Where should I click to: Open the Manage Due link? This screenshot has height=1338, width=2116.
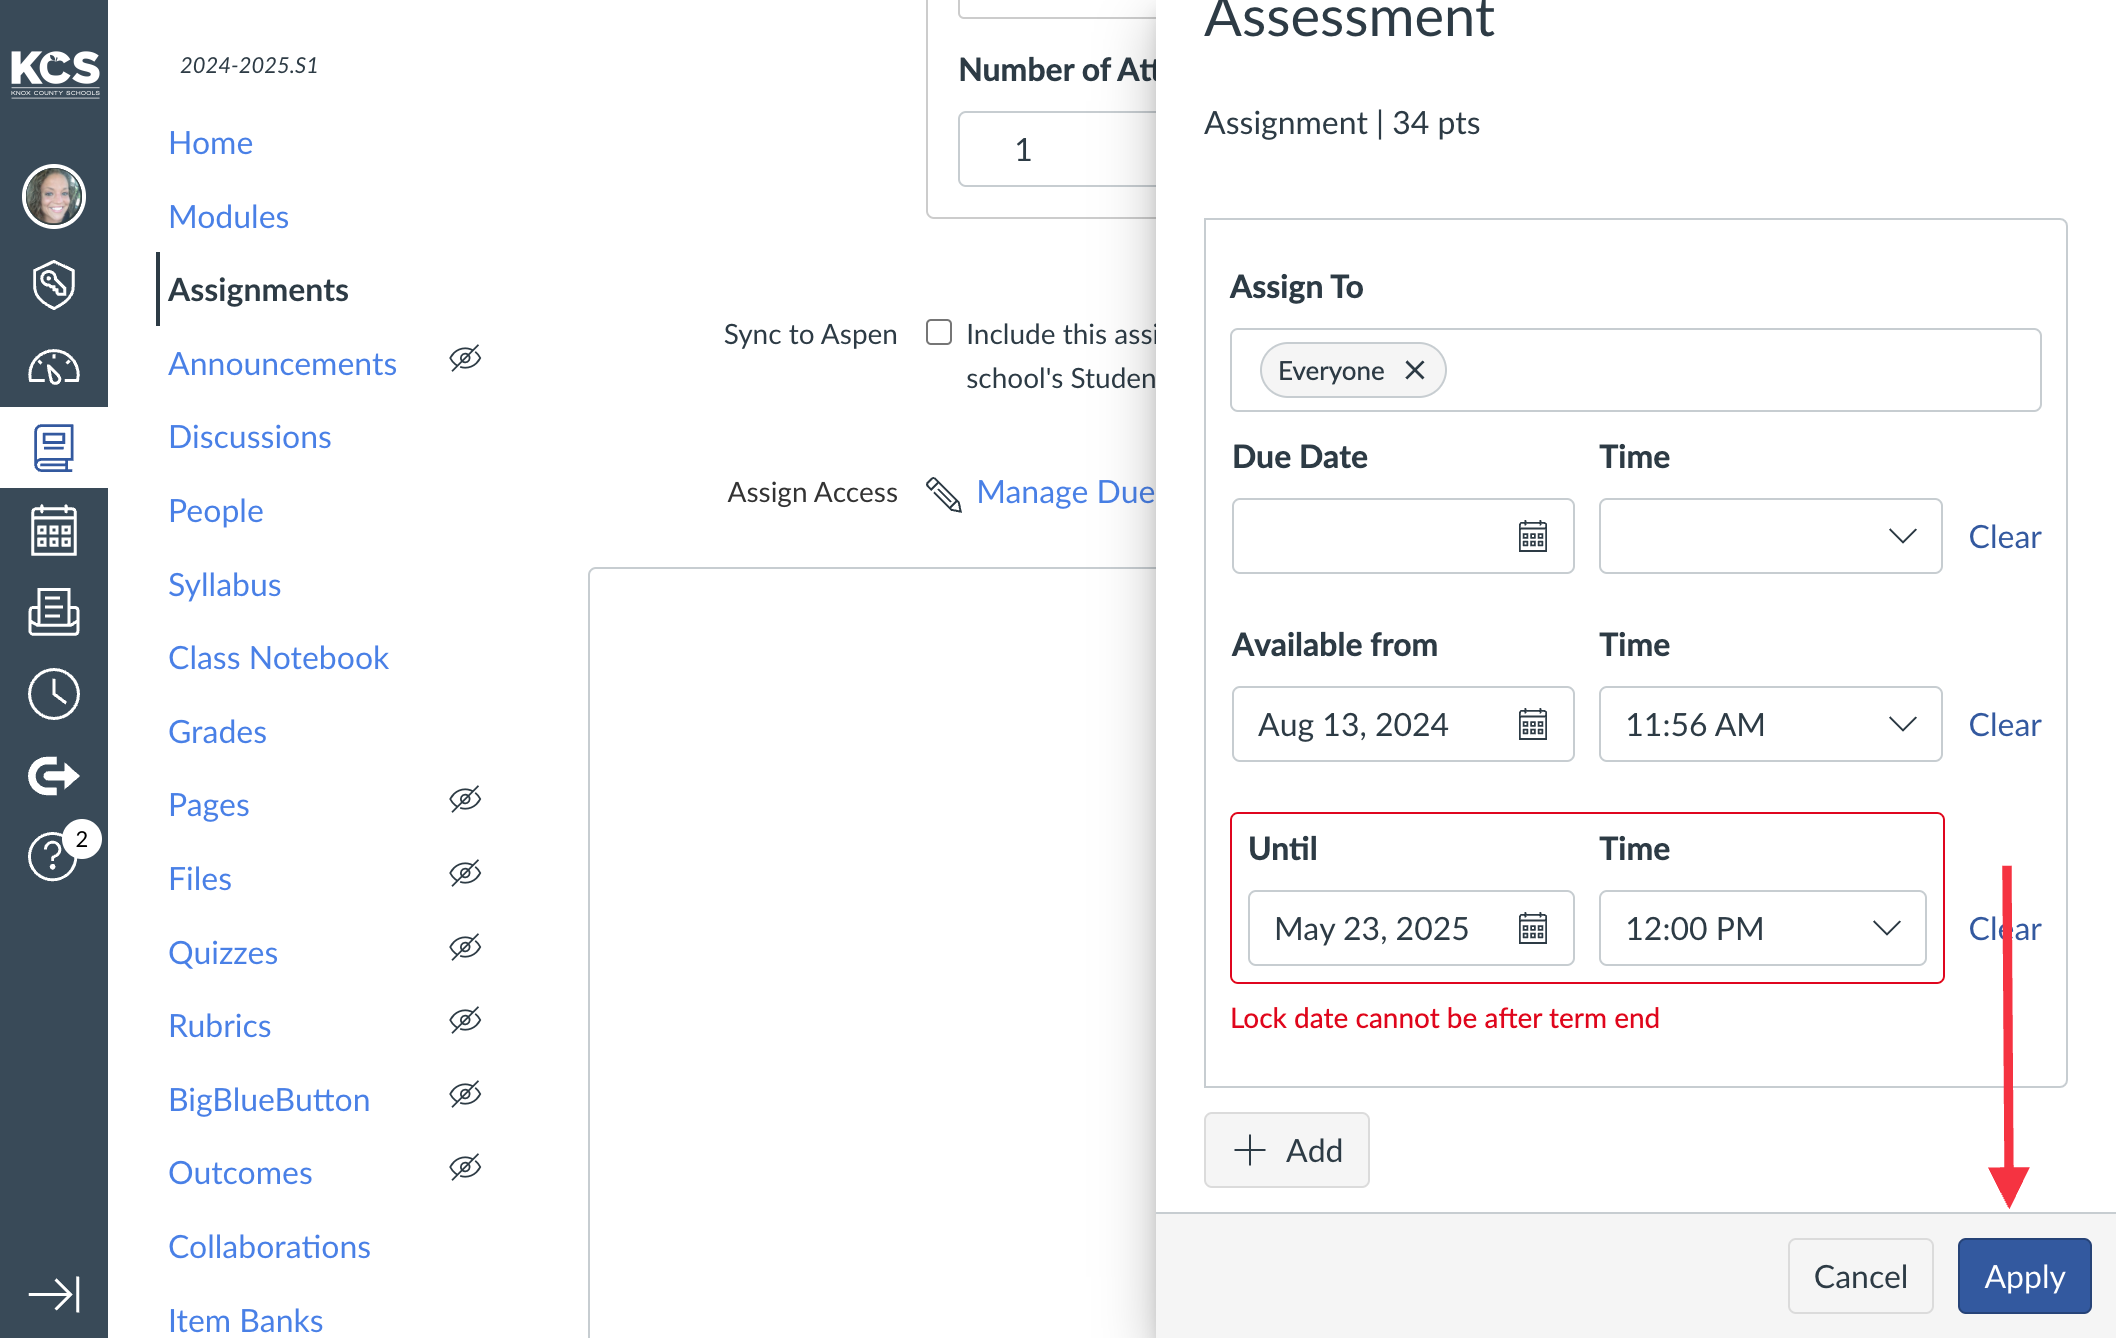1065,492
